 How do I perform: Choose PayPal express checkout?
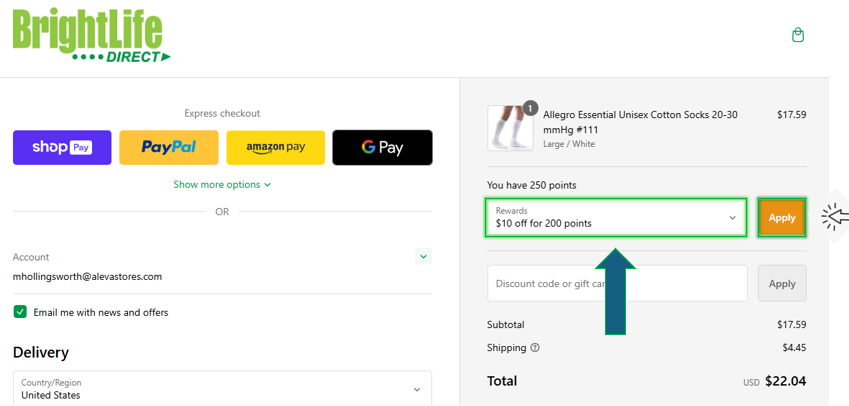pyautogui.click(x=169, y=147)
